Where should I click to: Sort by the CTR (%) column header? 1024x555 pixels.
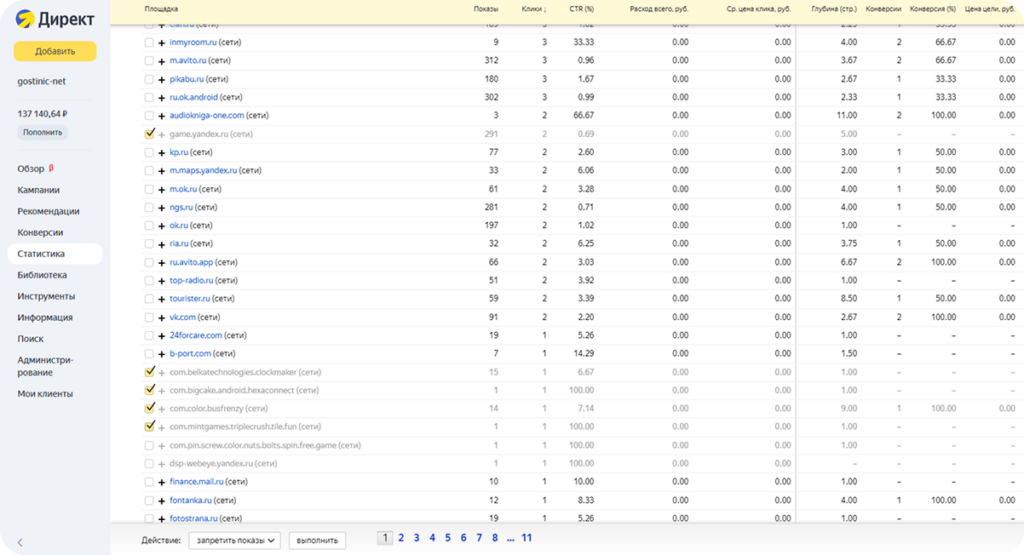[x=581, y=9]
